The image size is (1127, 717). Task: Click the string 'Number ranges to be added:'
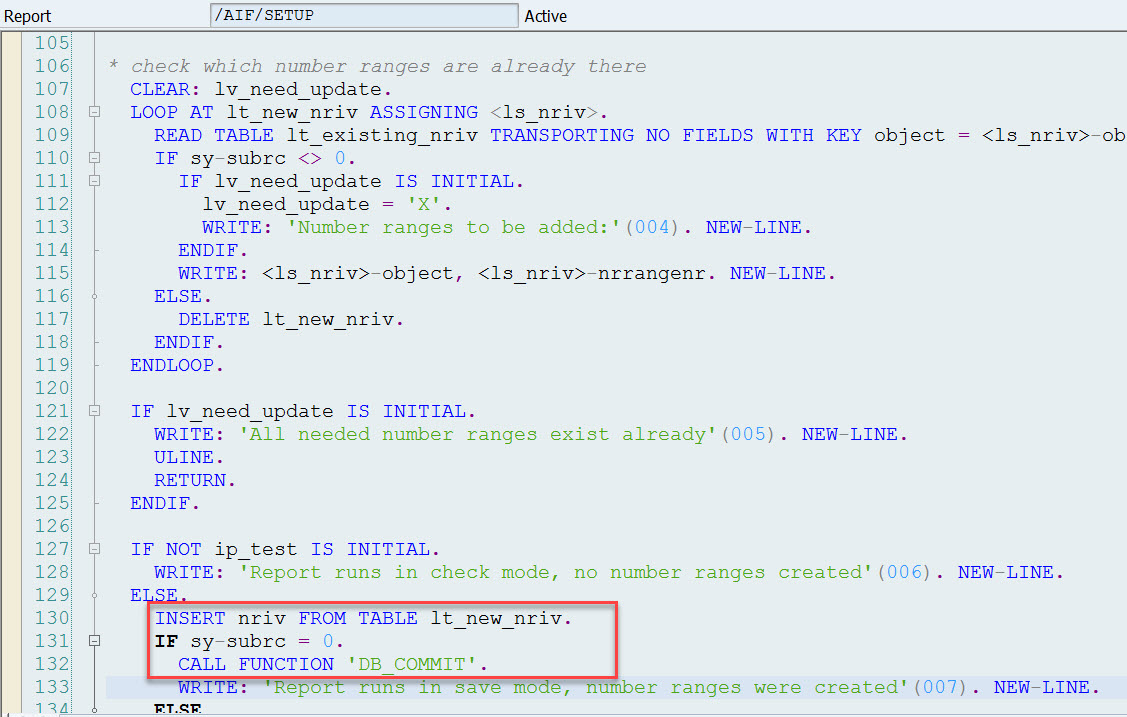coord(454,227)
